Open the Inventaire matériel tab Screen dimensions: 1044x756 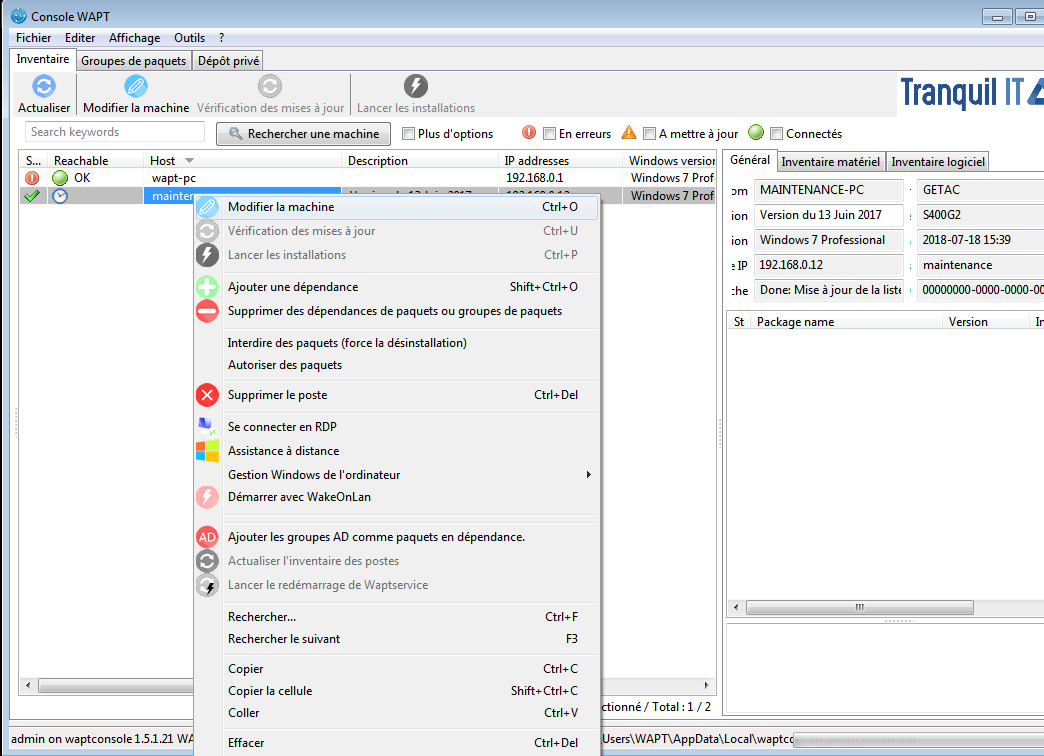pos(830,162)
